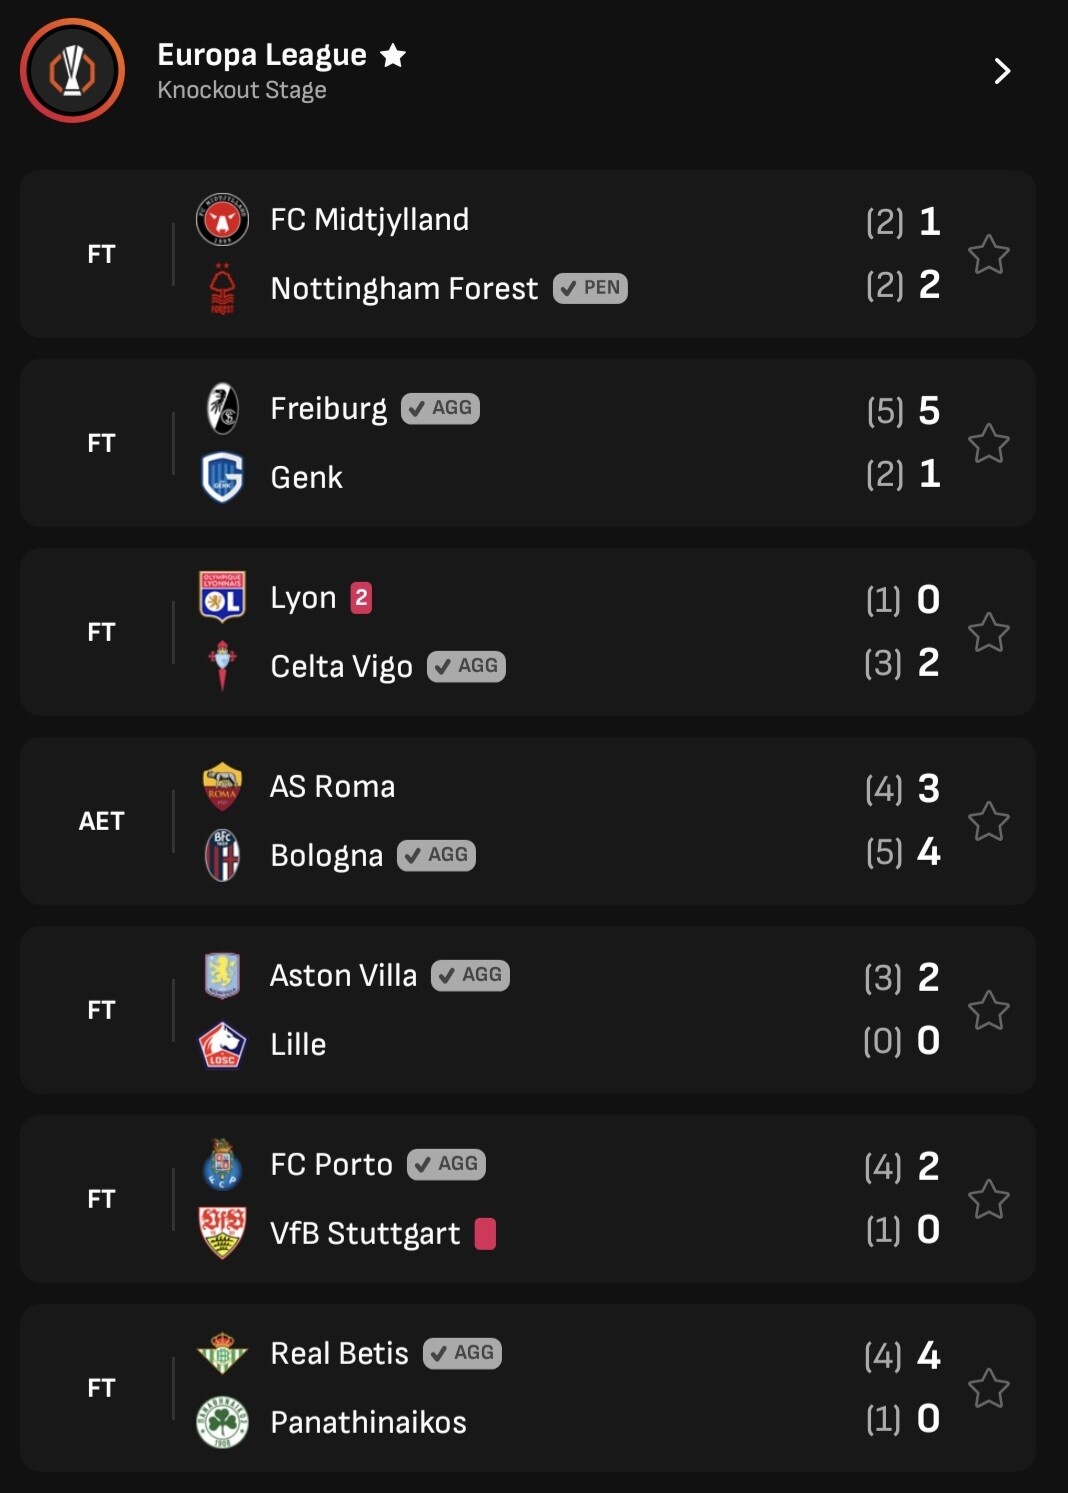Click the Genk club crest

tap(222, 477)
